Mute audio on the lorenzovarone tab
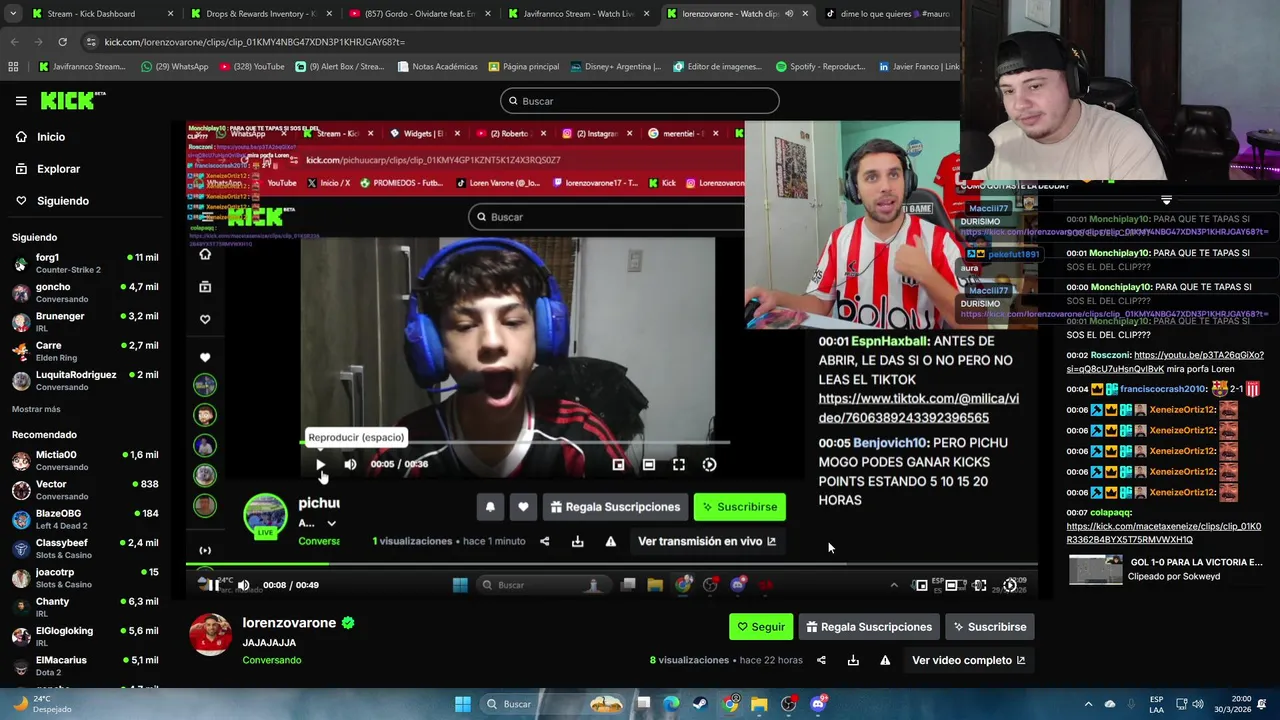Screen dimensions: 1280x720 [x=789, y=14]
